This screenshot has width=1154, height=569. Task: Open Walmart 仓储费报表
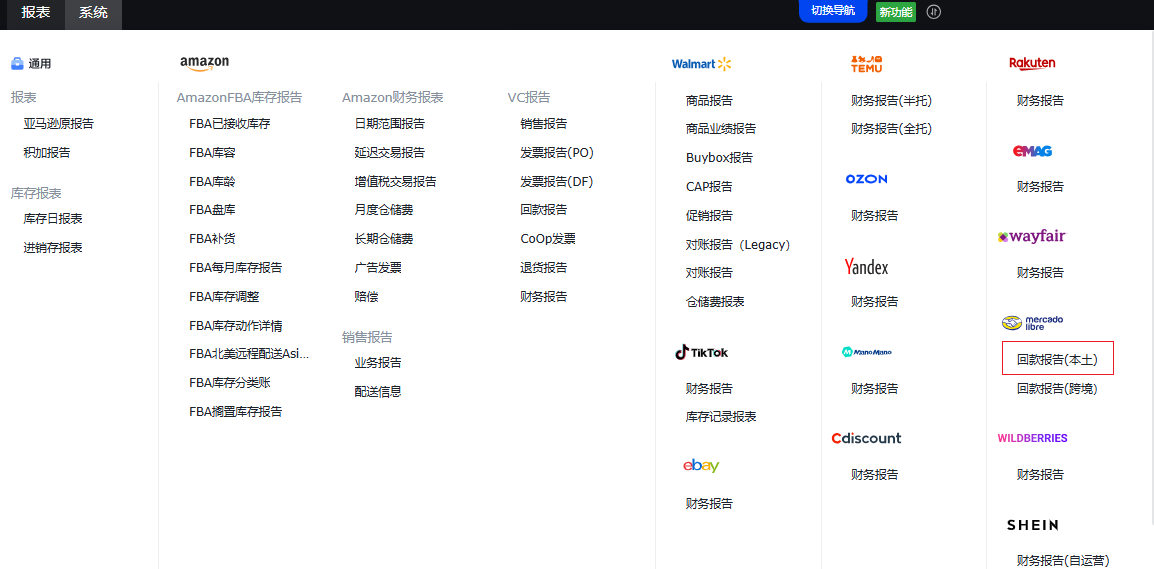tap(715, 302)
